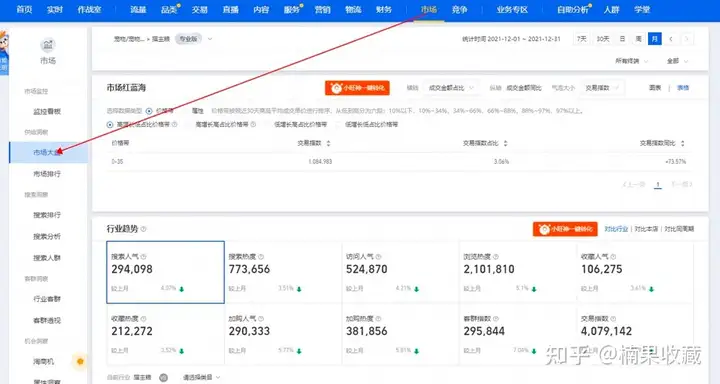Screen dimensions: 720x384
Task: Switch 市场红蓝海 view to 图表
Action: [x=655, y=88]
